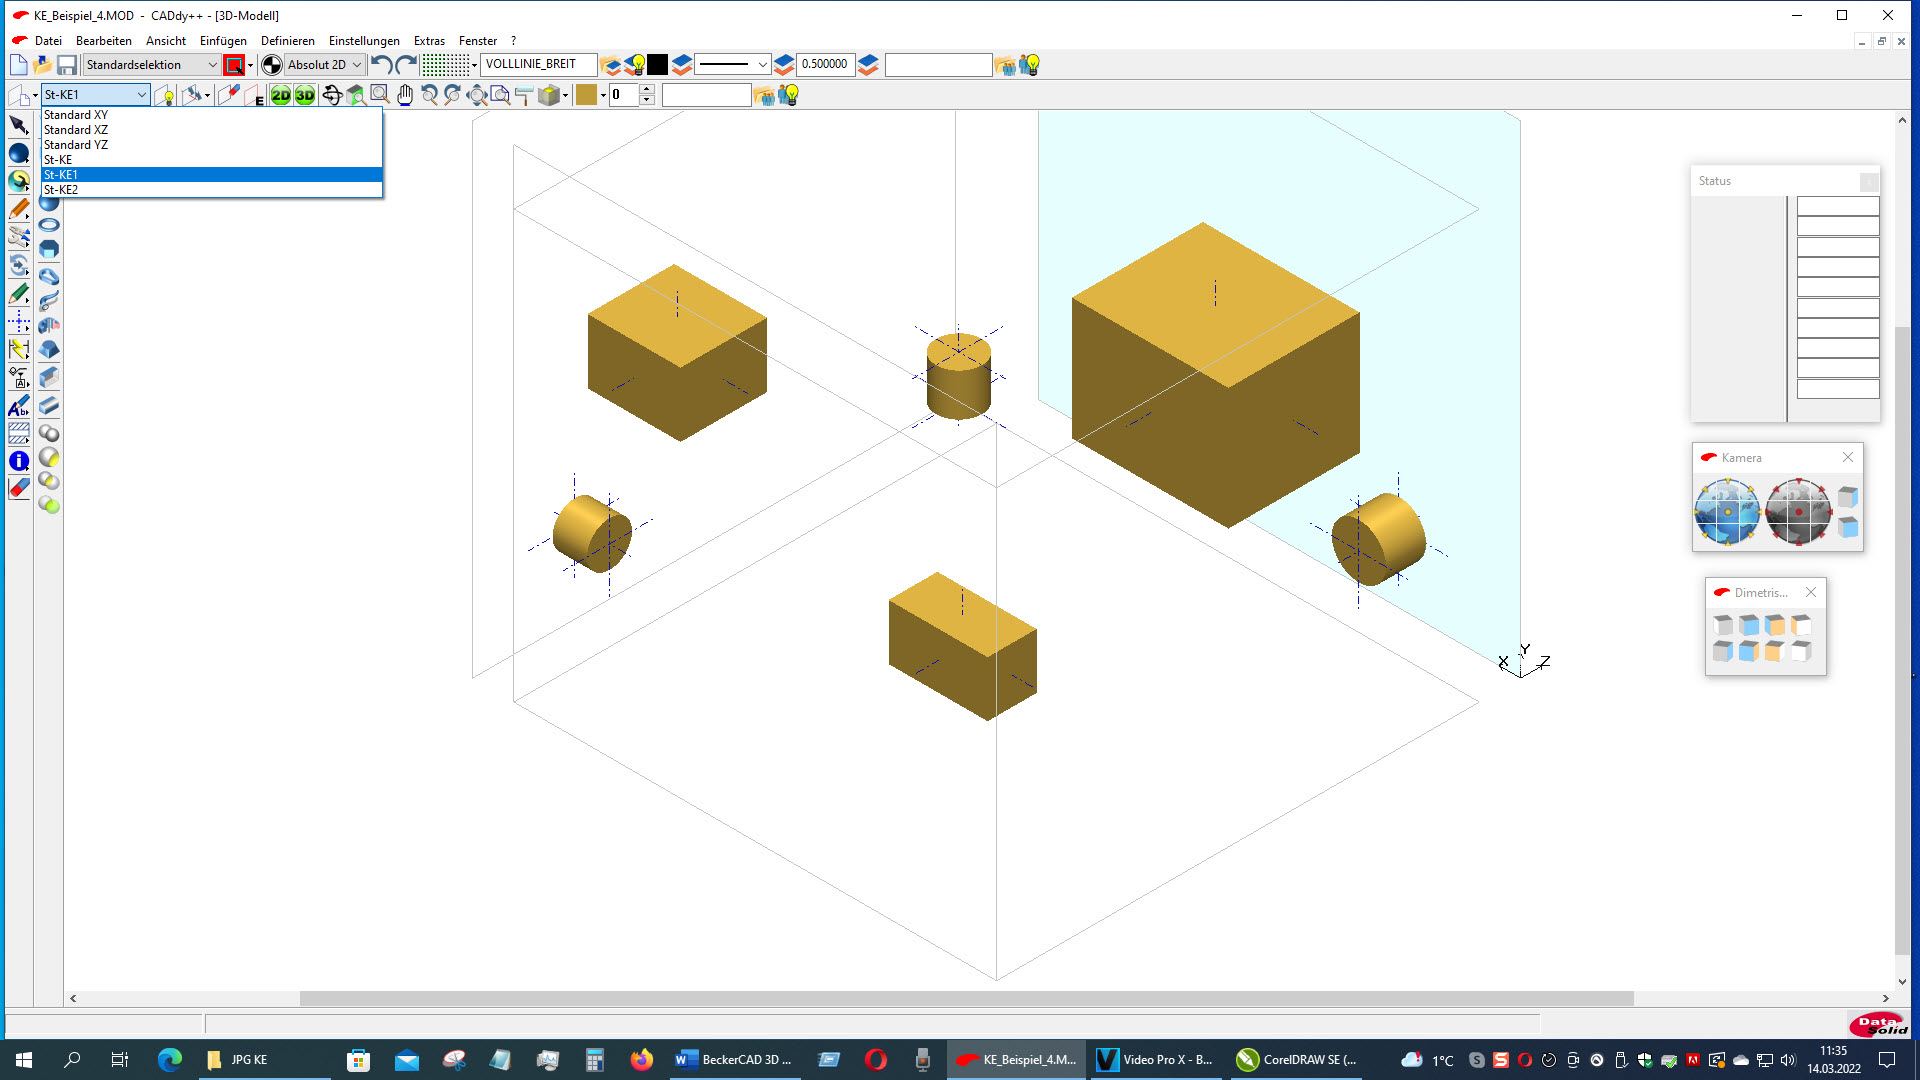Select the pan hand tool
1920x1080 pixels.
[x=404, y=95]
